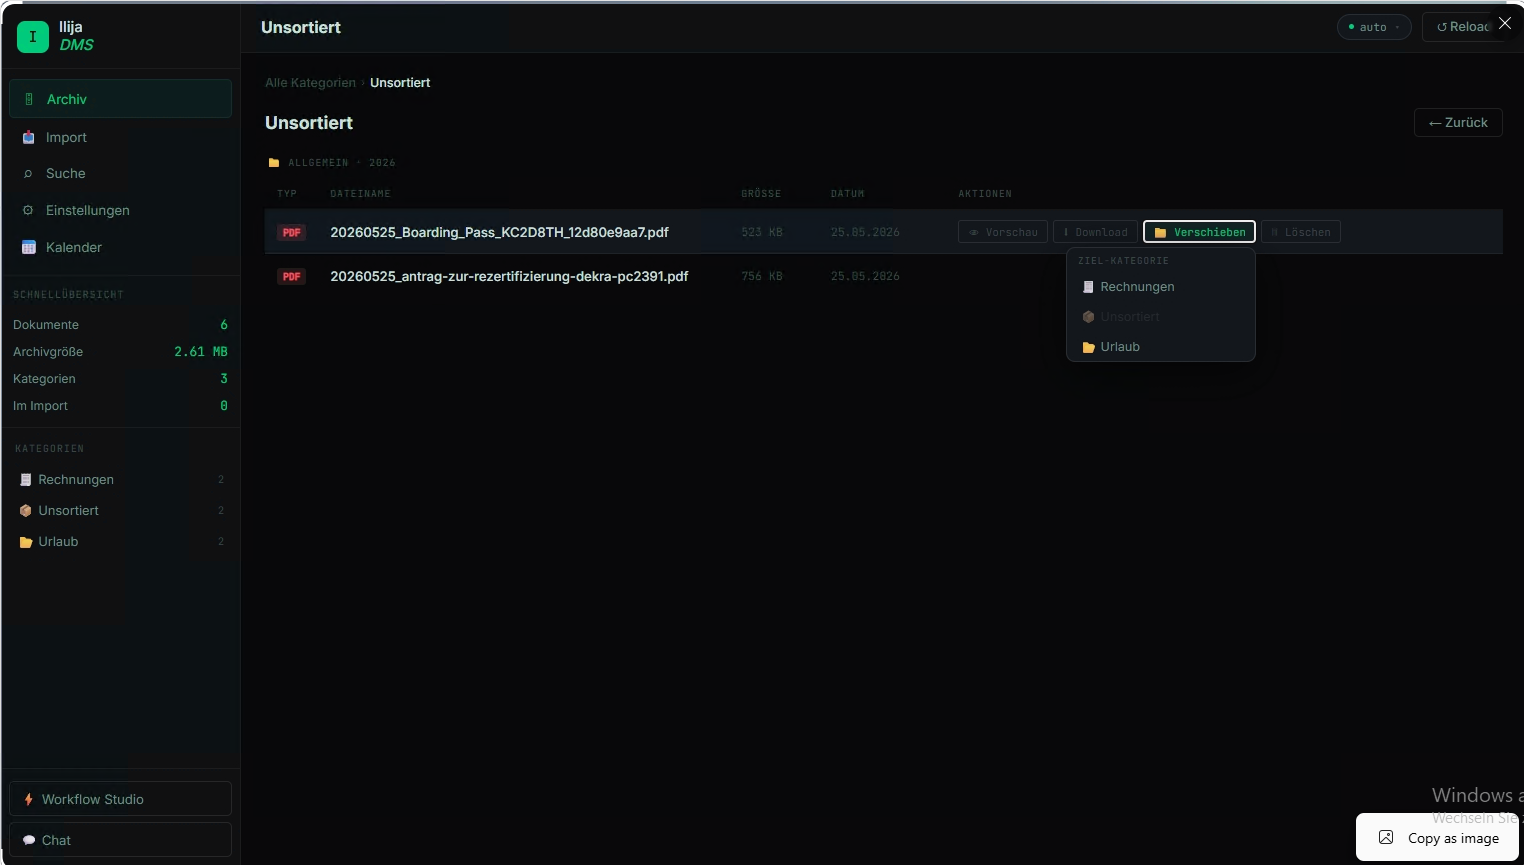Click the Zurück button
Image resolution: width=1524 pixels, height=865 pixels.
pyautogui.click(x=1458, y=122)
